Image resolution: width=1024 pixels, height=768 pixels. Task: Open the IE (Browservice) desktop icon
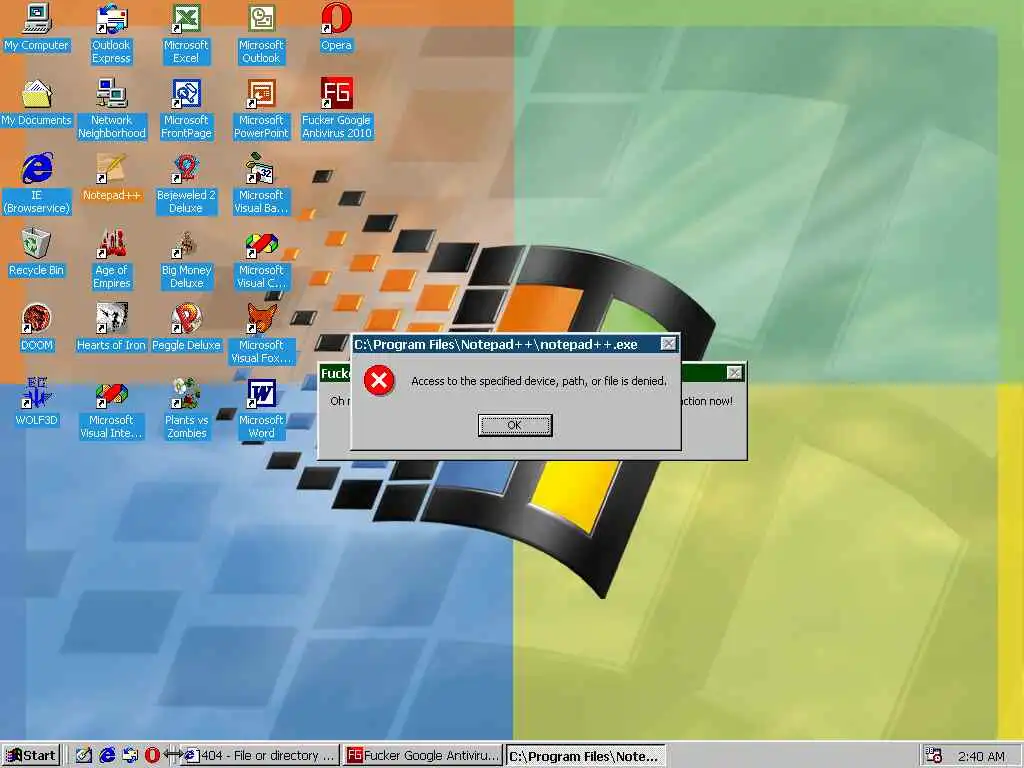tap(37, 184)
